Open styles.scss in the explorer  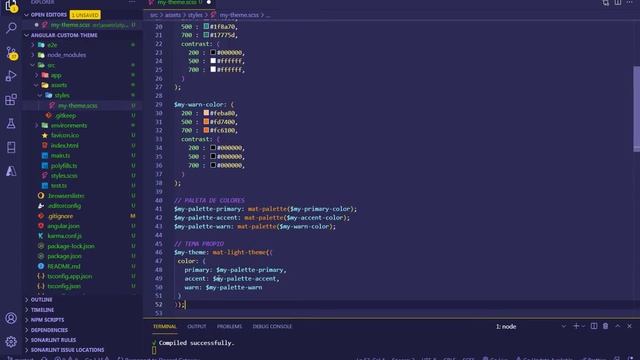(64, 176)
